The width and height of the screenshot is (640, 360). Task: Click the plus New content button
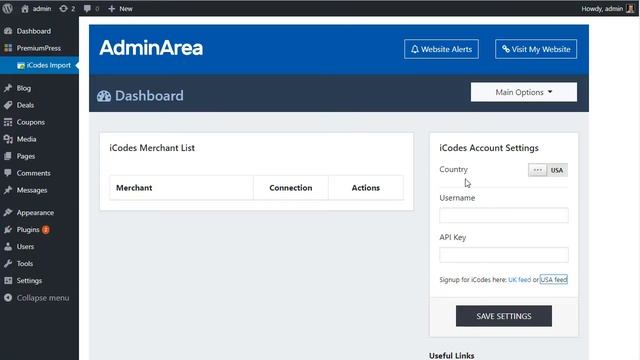[x=120, y=9]
